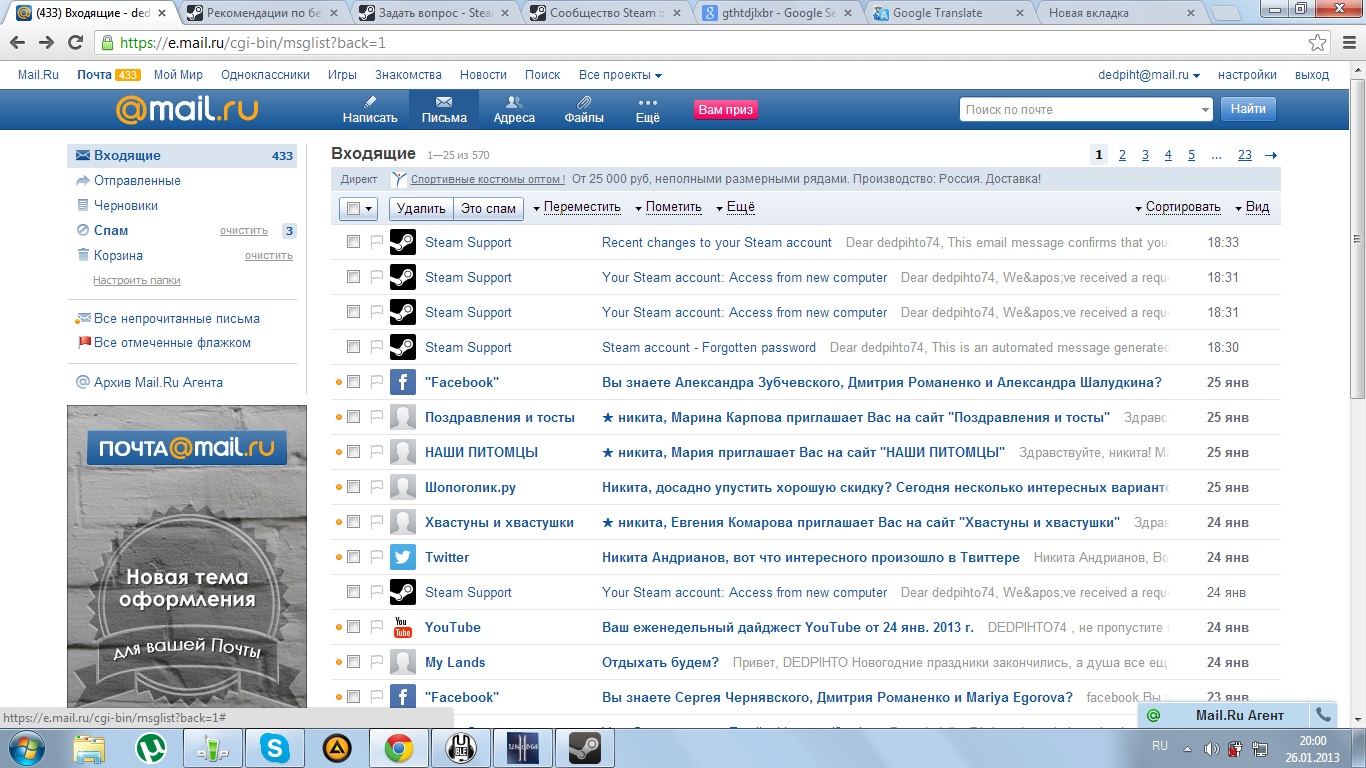The width and height of the screenshot is (1366, 768).
Task: Open the настройки link
Action: point(1247,75)
